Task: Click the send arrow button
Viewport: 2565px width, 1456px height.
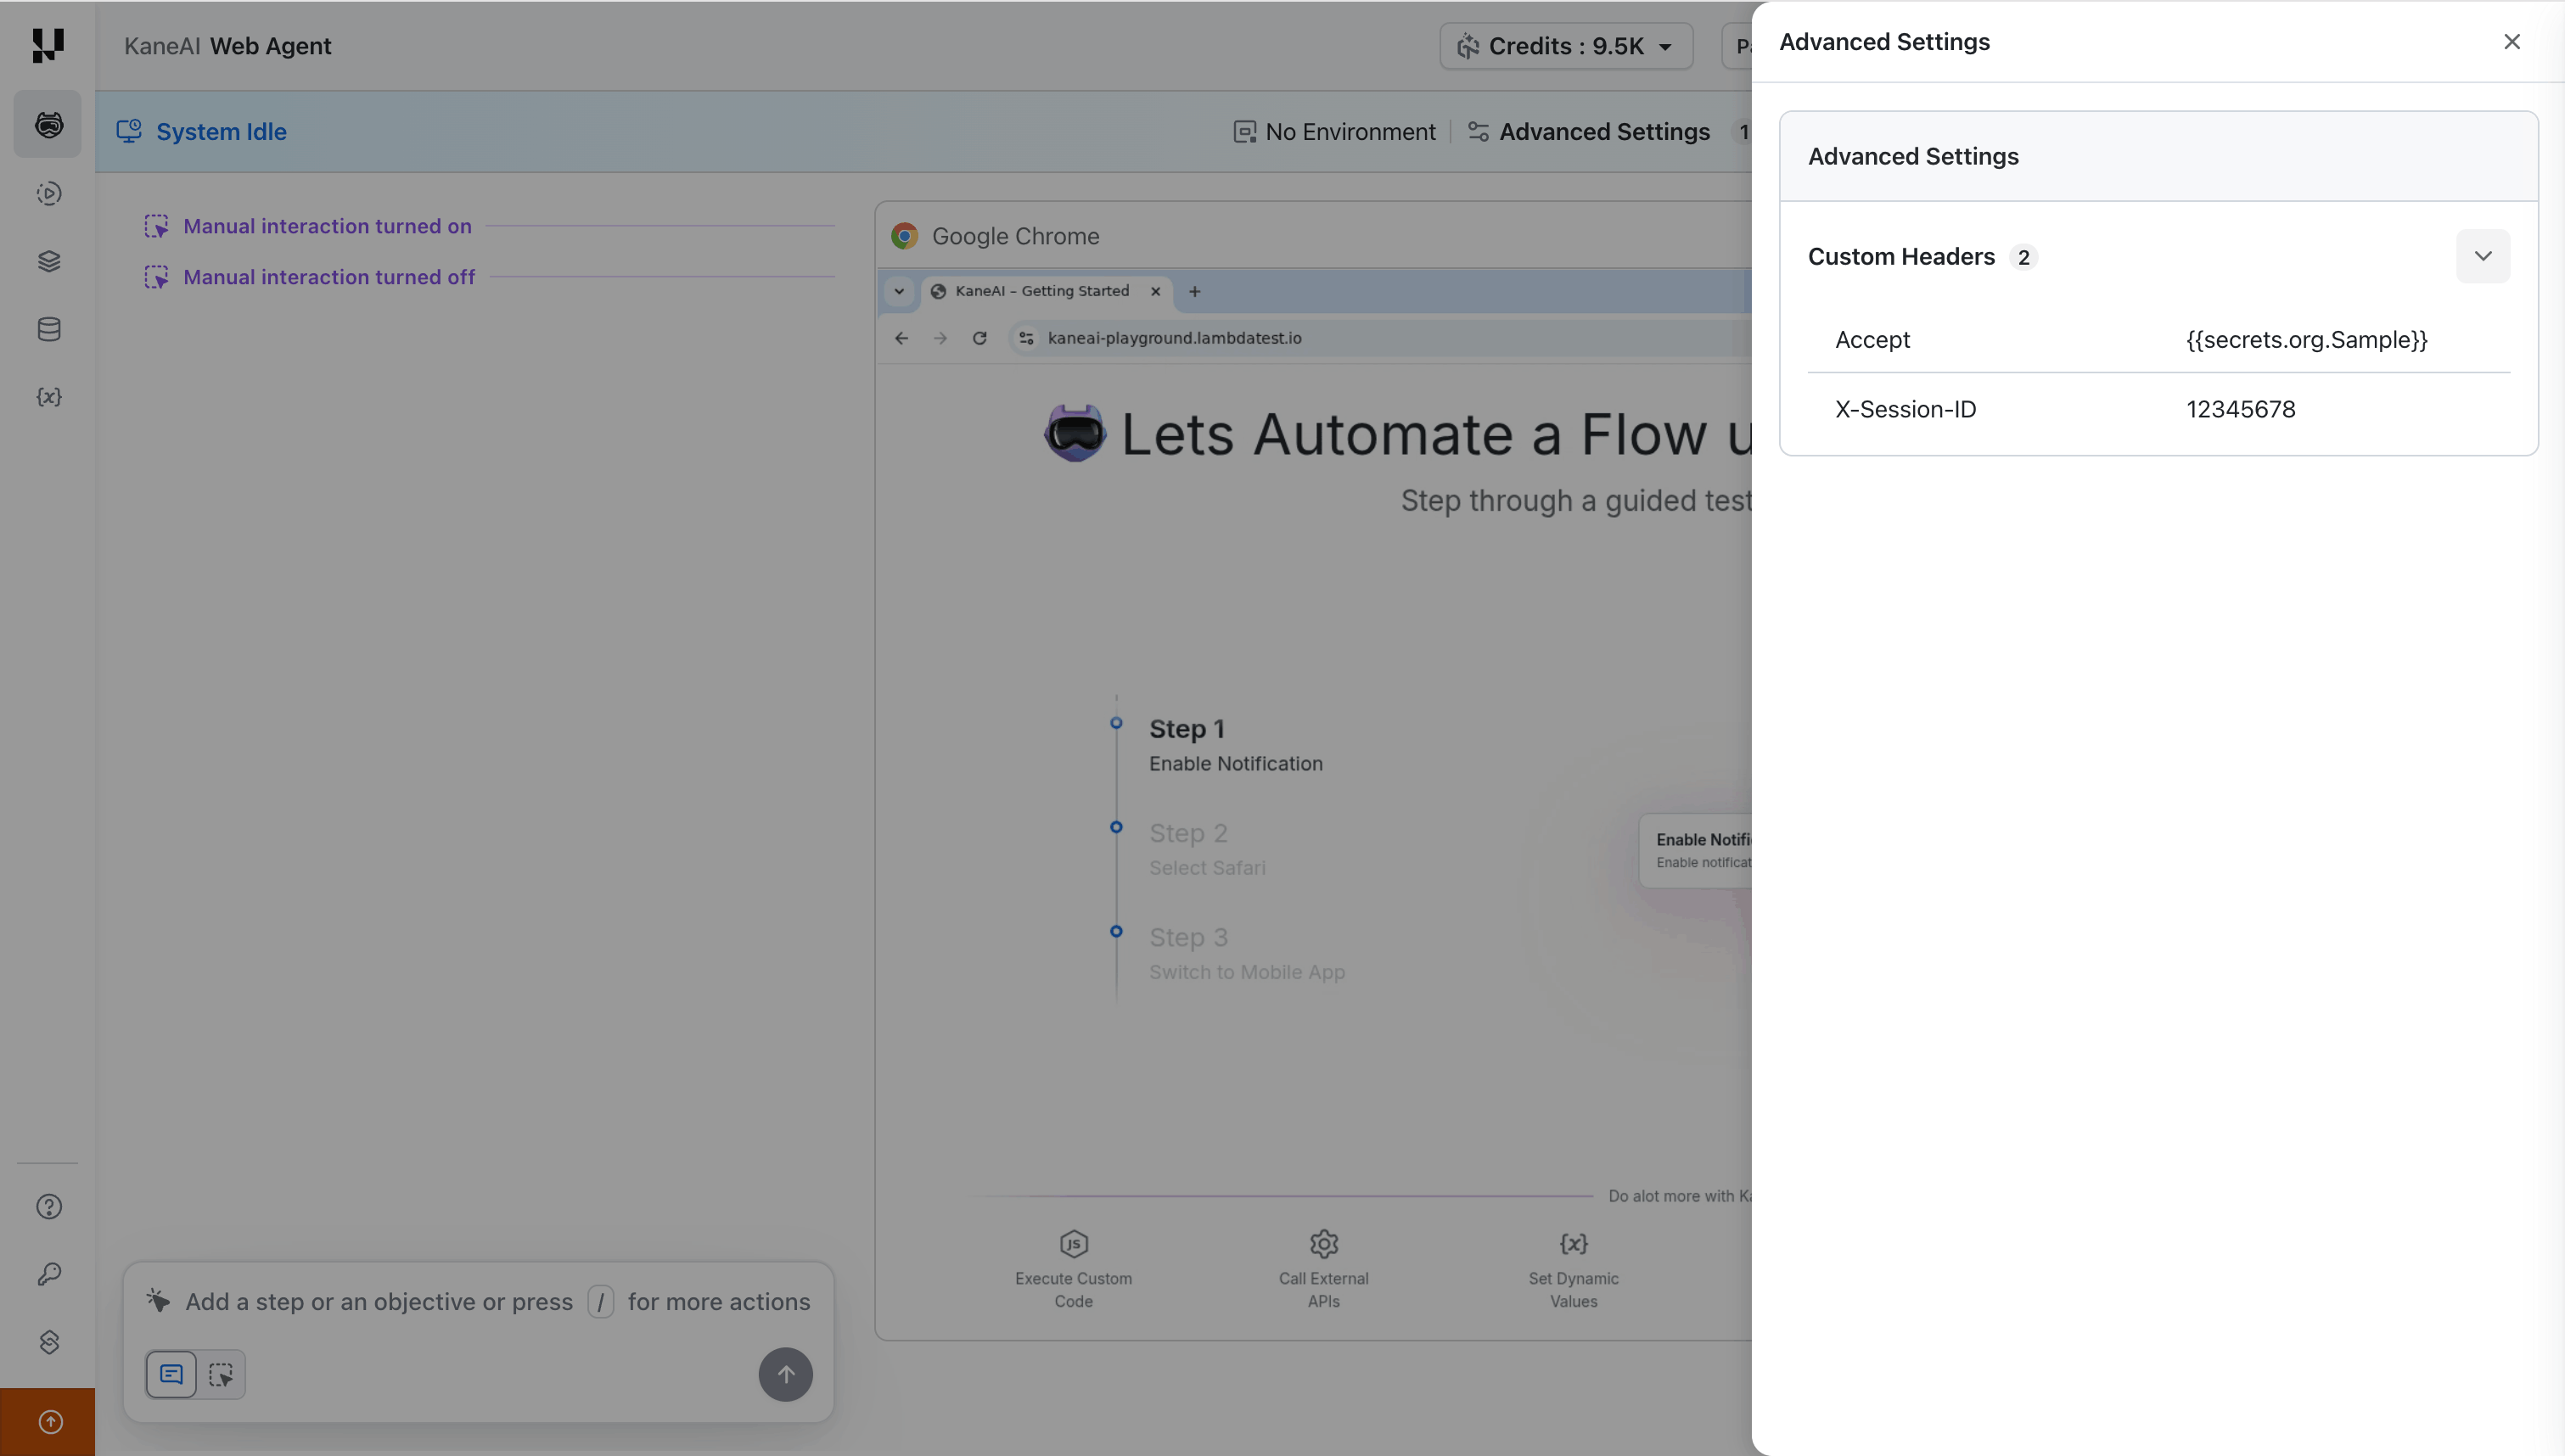Action: [x=785, y=1374]
